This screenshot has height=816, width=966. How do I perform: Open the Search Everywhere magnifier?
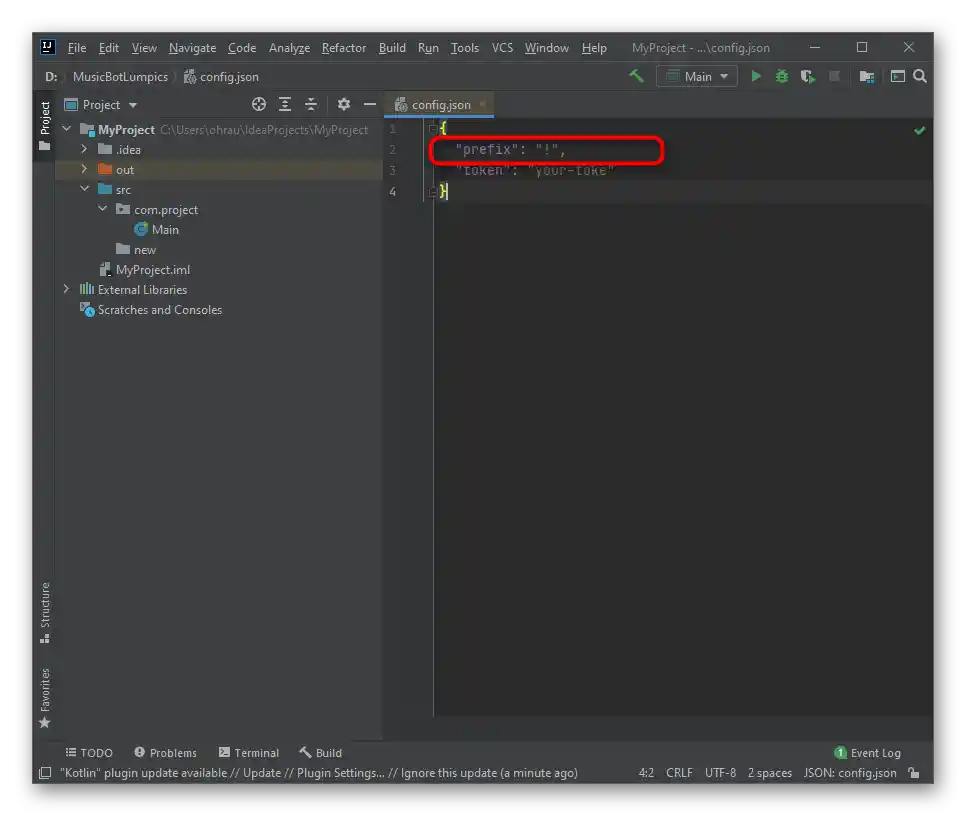pyautogui.click(x=920, y=76)
